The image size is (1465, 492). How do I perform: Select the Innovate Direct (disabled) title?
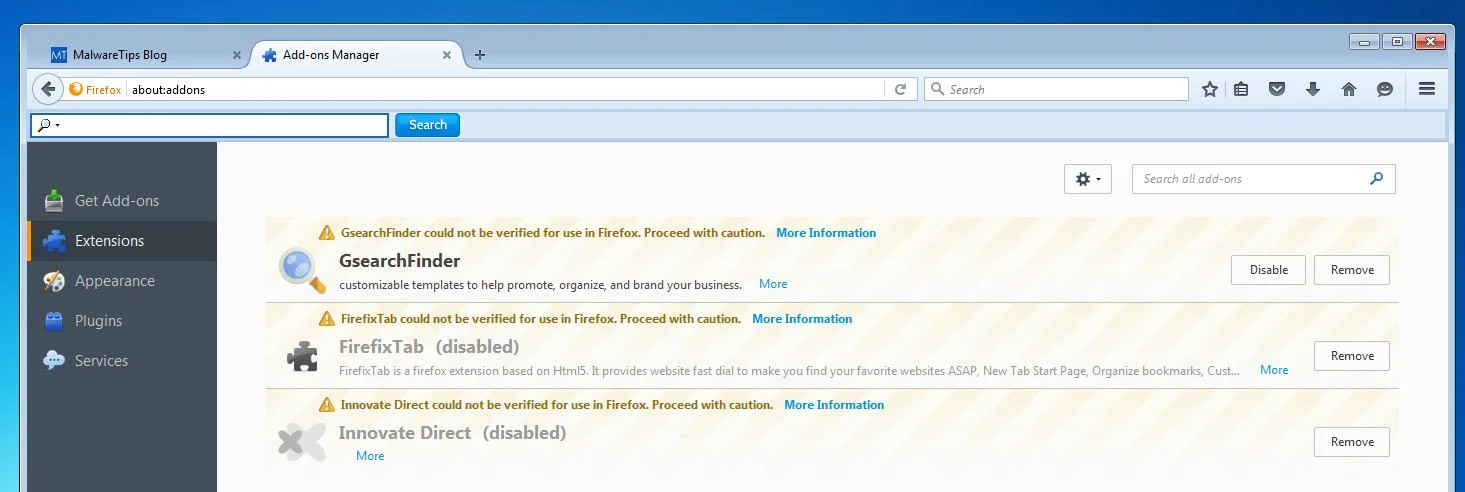(452, 433)
